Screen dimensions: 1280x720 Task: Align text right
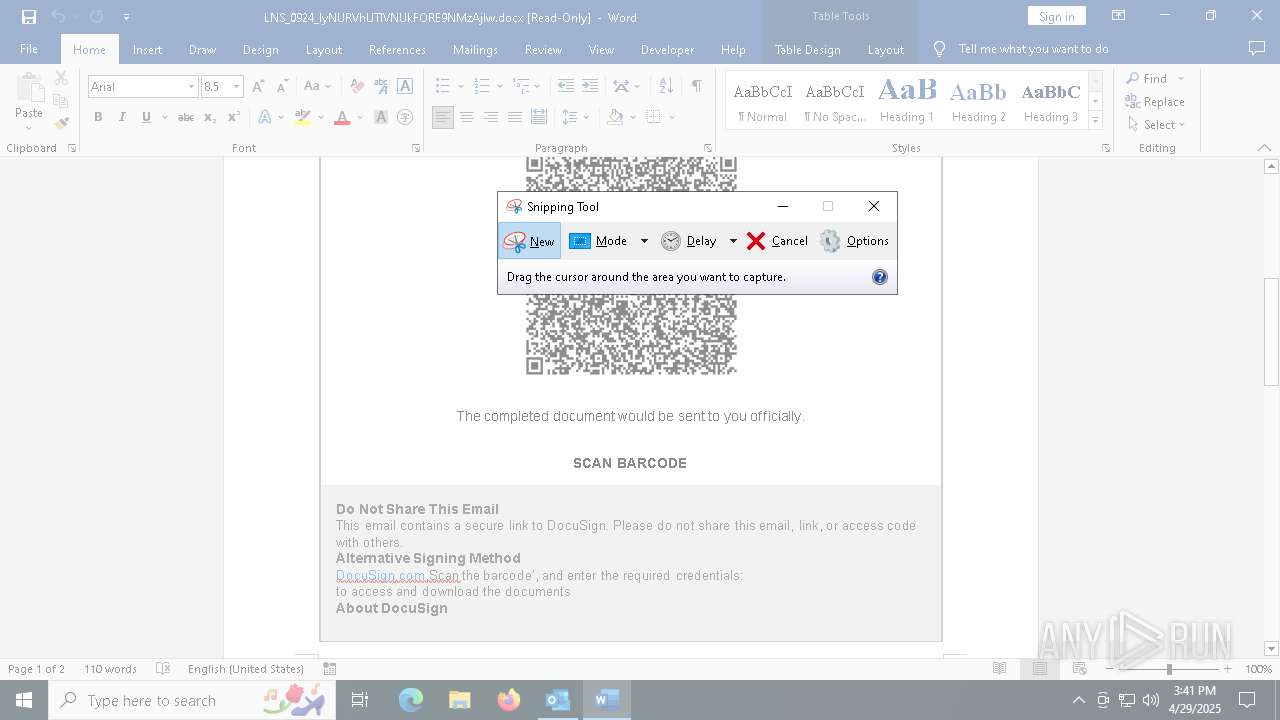[x=491, y=117]
